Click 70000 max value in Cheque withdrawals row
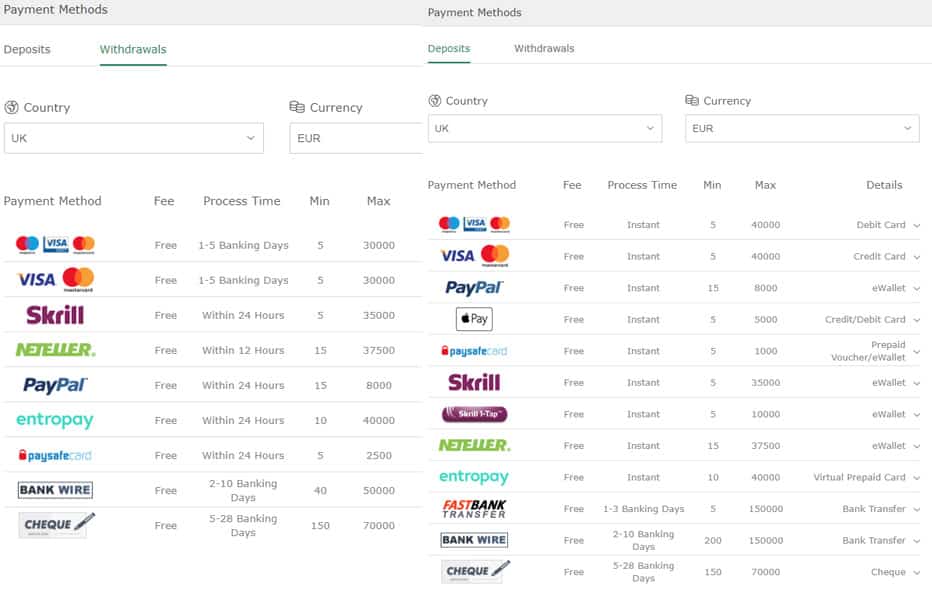932x600 pixels. [x=379, y=526]
